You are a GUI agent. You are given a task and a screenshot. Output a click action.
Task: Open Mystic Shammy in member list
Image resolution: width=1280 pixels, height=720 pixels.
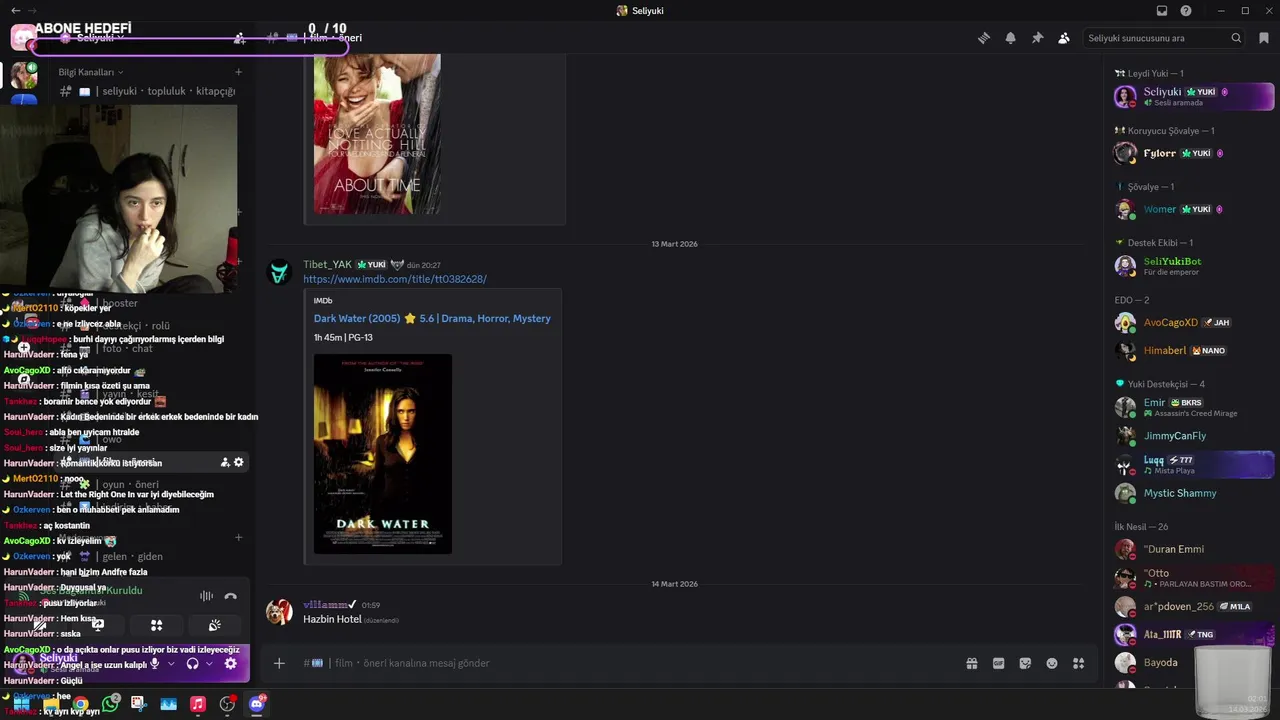coord(1193,493)
